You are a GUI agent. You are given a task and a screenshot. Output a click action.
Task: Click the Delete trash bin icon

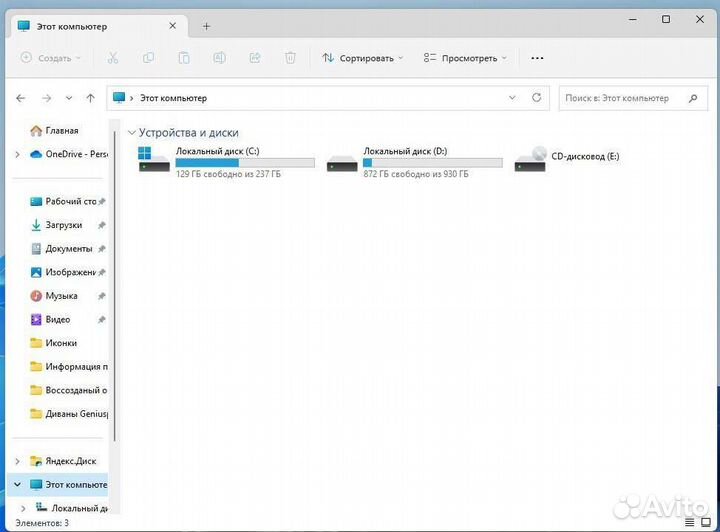(290, 58)
